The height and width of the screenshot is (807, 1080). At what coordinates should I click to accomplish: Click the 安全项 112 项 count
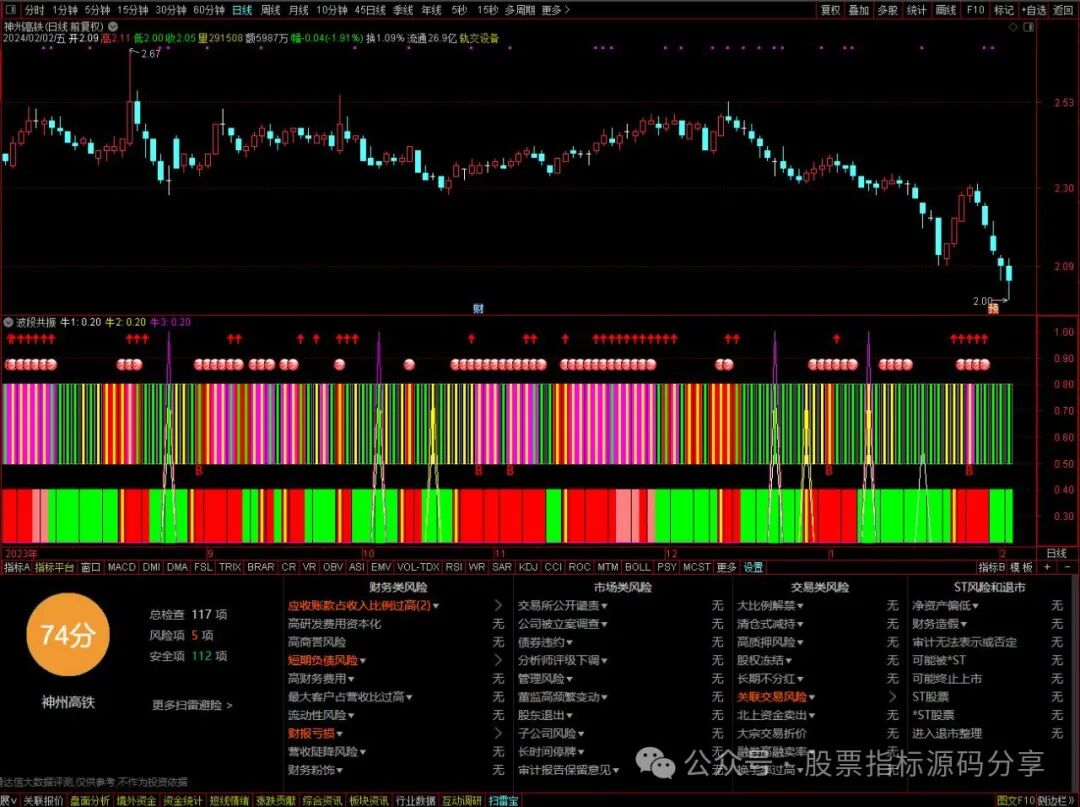click(188, 656)
